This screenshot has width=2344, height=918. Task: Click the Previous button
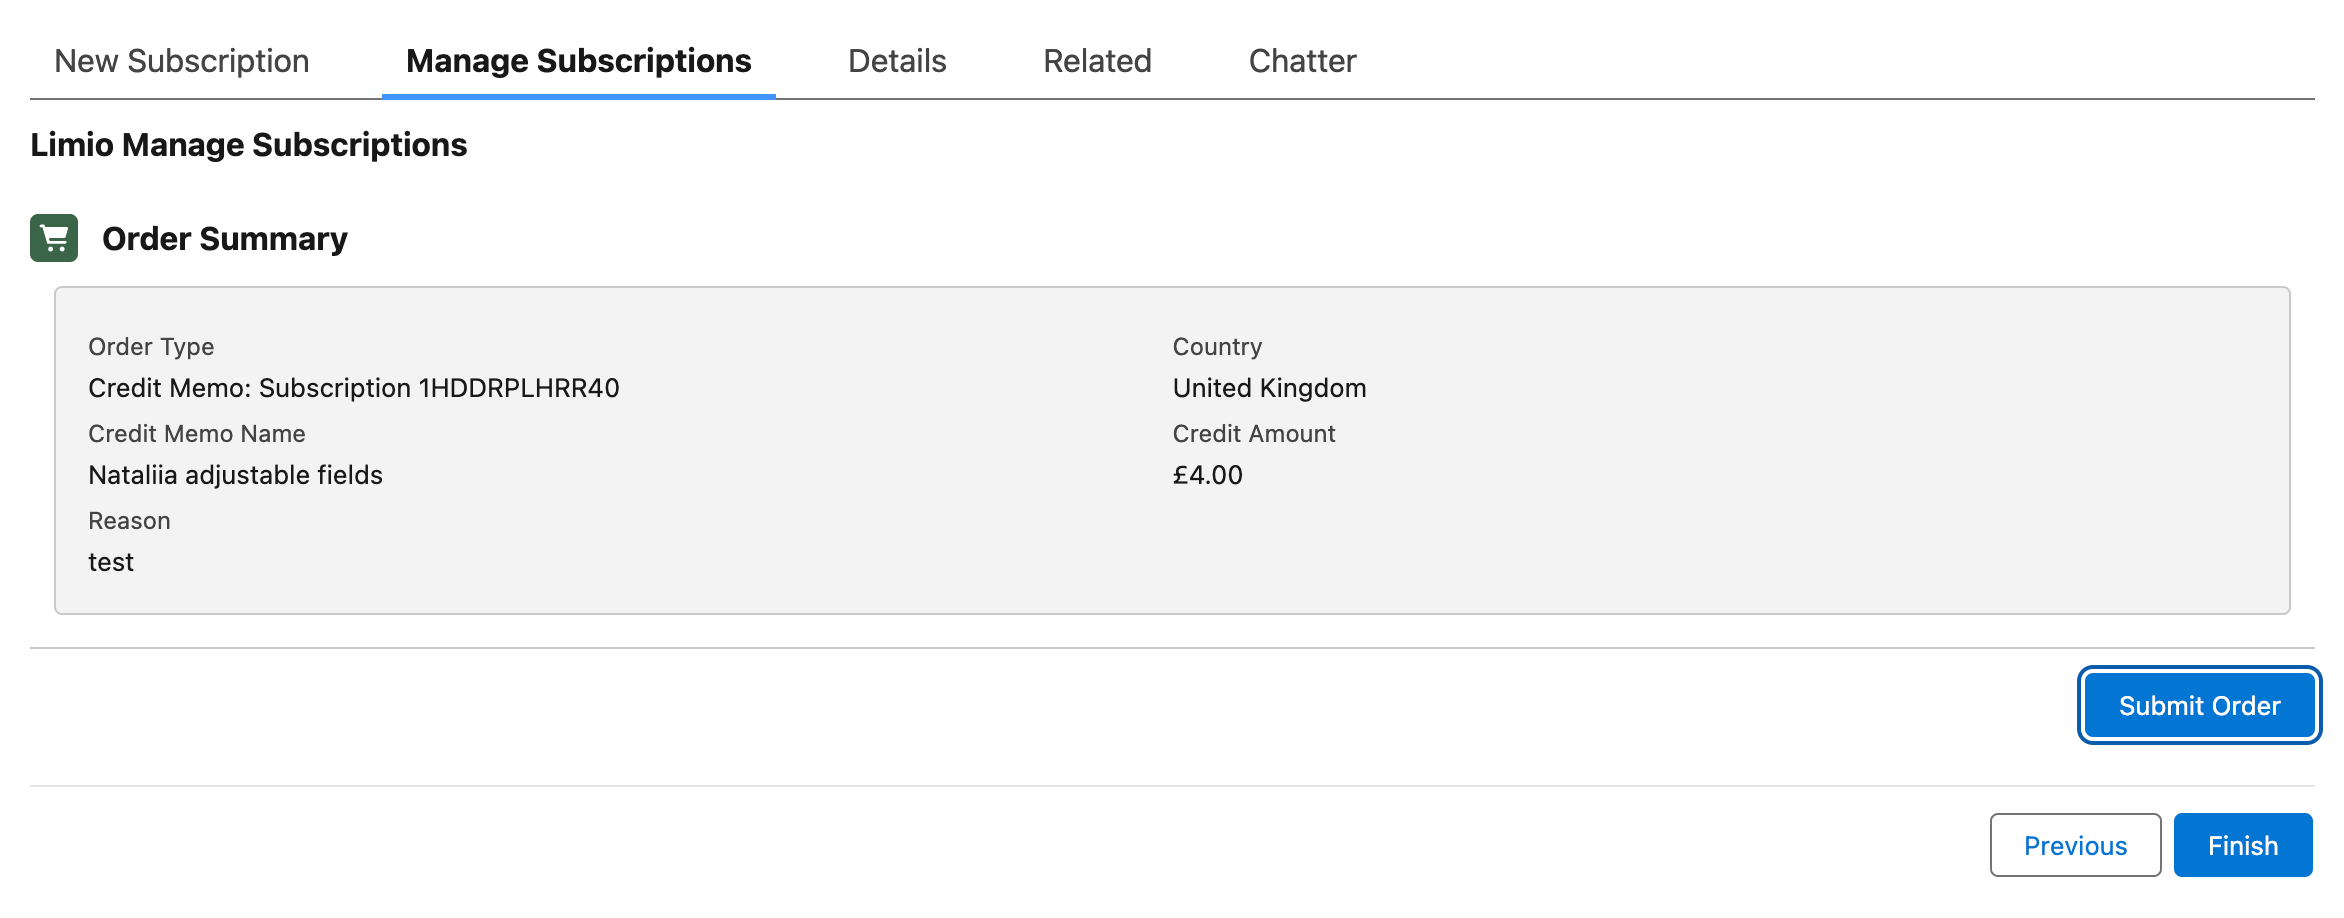click(2075, 846)
